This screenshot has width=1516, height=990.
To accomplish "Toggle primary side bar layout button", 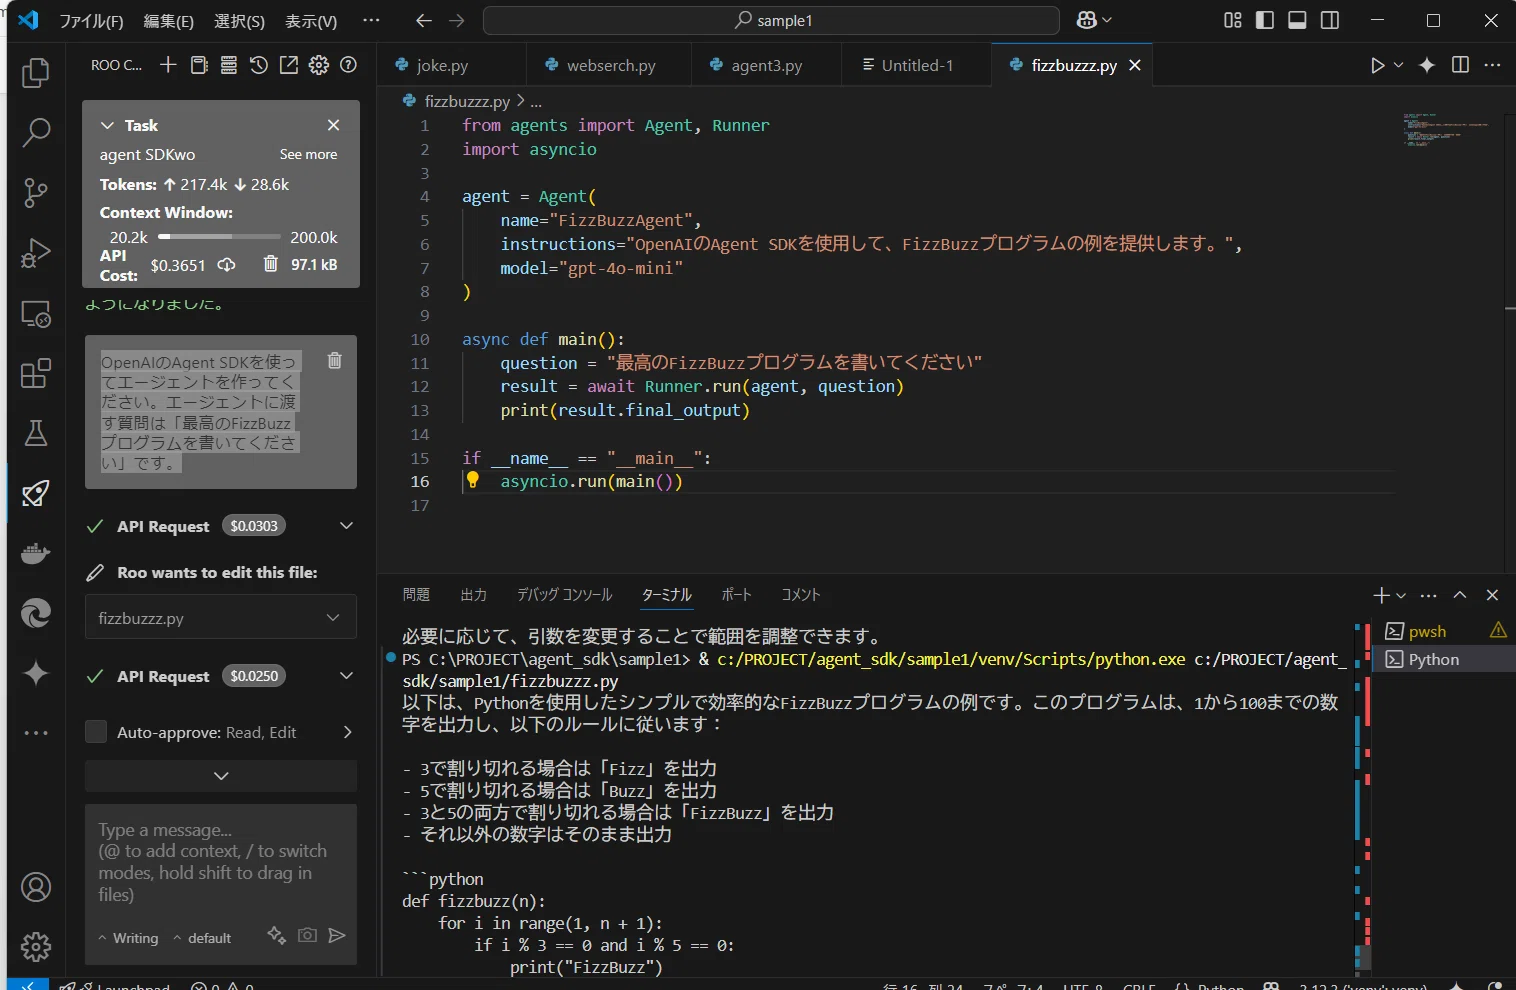I will [x=1265, y=20].
